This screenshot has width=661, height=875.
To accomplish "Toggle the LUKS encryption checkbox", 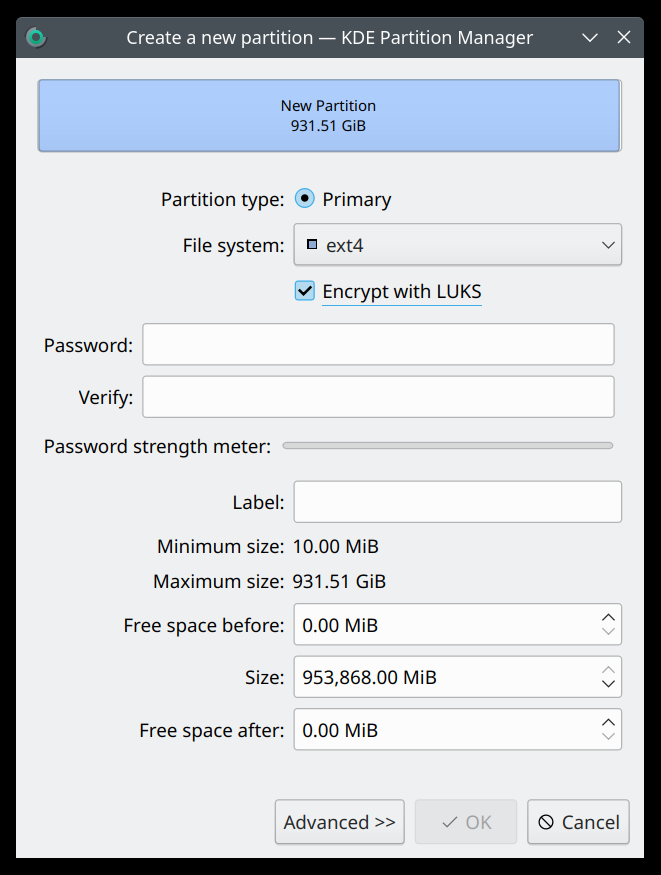I will [304, 291].
